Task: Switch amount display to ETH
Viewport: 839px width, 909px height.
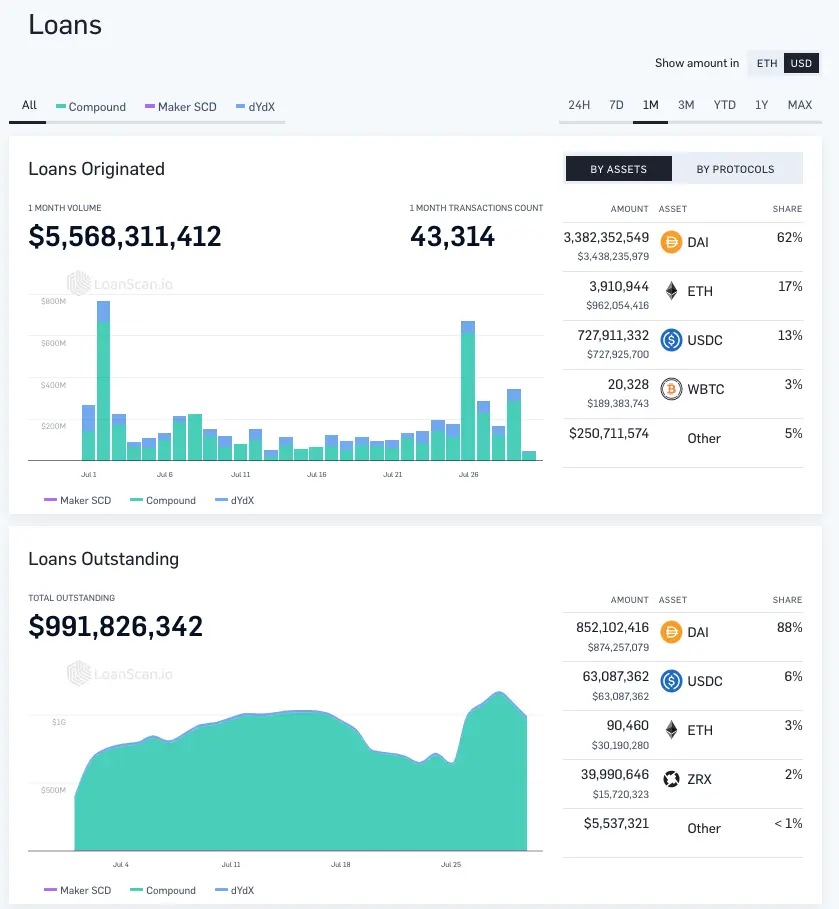Action: tap(766, 63)
